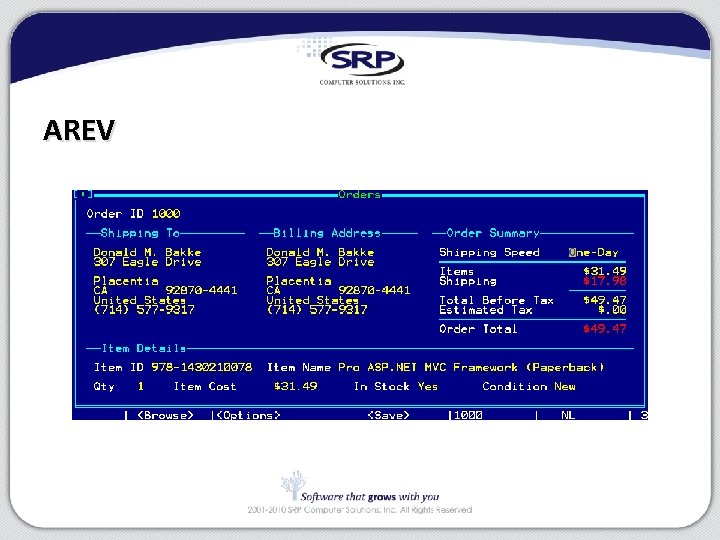Click Placentia city in Shipping To
The height and width of the screenshot is (540, 720).
(126, 281)
